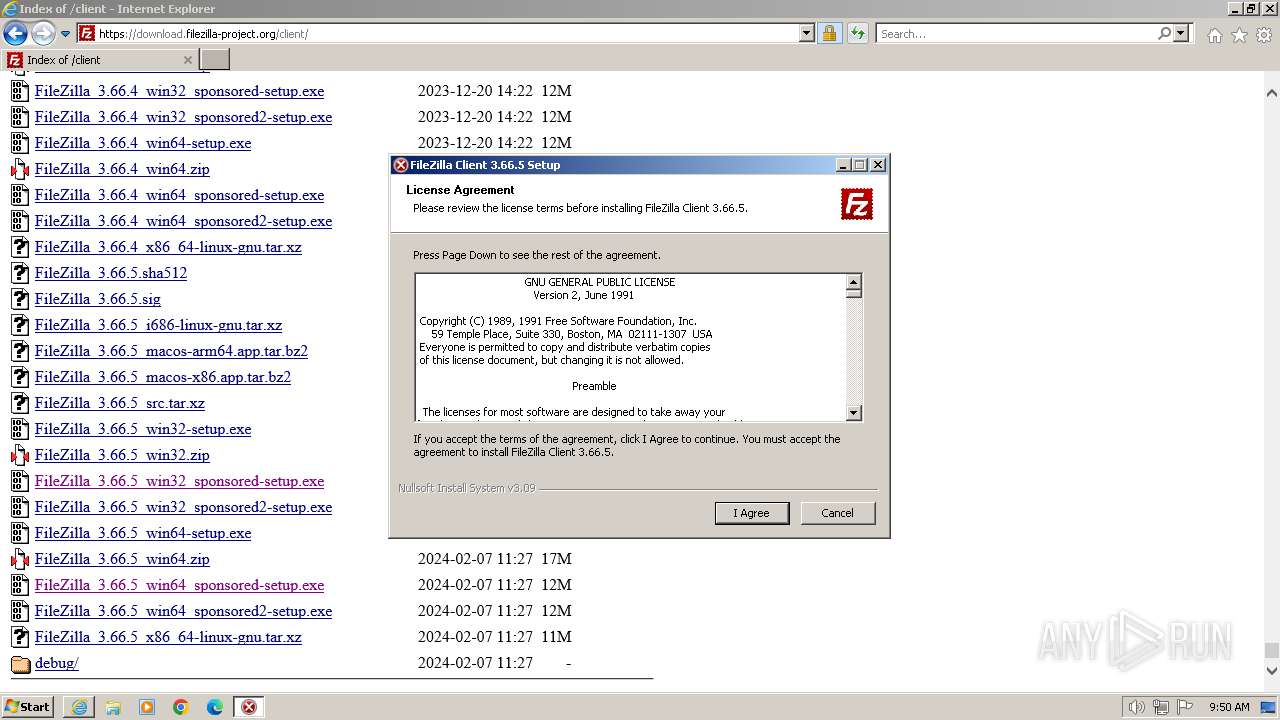Click unknown-file icon beside FileZilla_3.66.5.sha512
Image resolution: width=1280 pixels, height=720 pixels.
click(x=20, y=273)
